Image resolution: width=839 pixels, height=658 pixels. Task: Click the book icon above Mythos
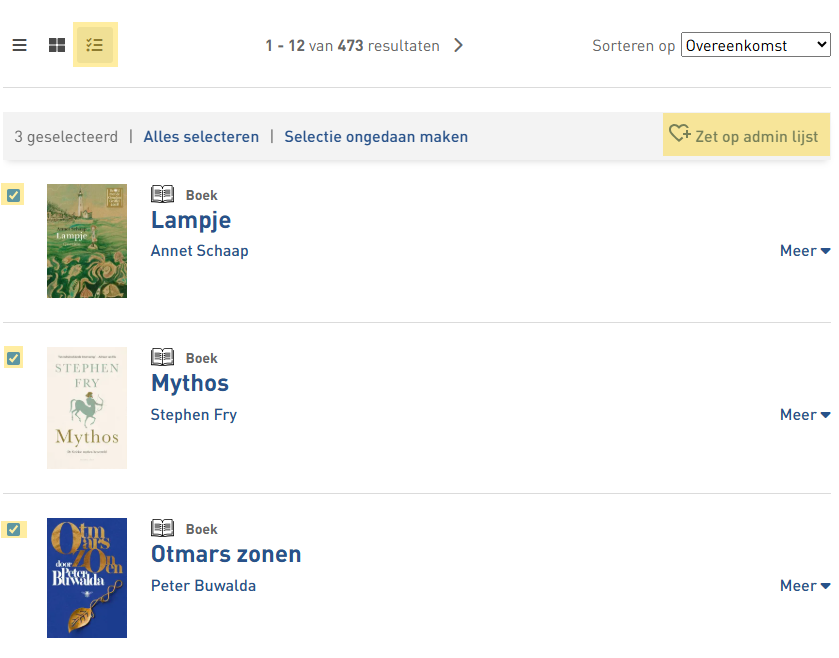(x=162, y=357)
